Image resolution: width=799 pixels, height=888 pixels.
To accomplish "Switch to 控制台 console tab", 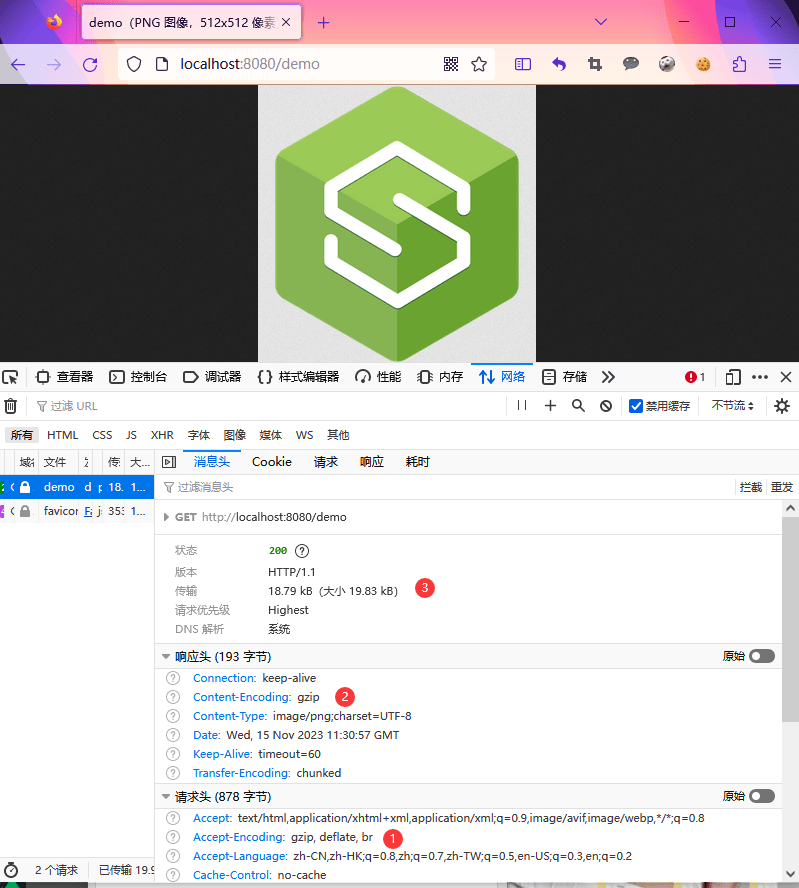I will (x=138, y=377).
